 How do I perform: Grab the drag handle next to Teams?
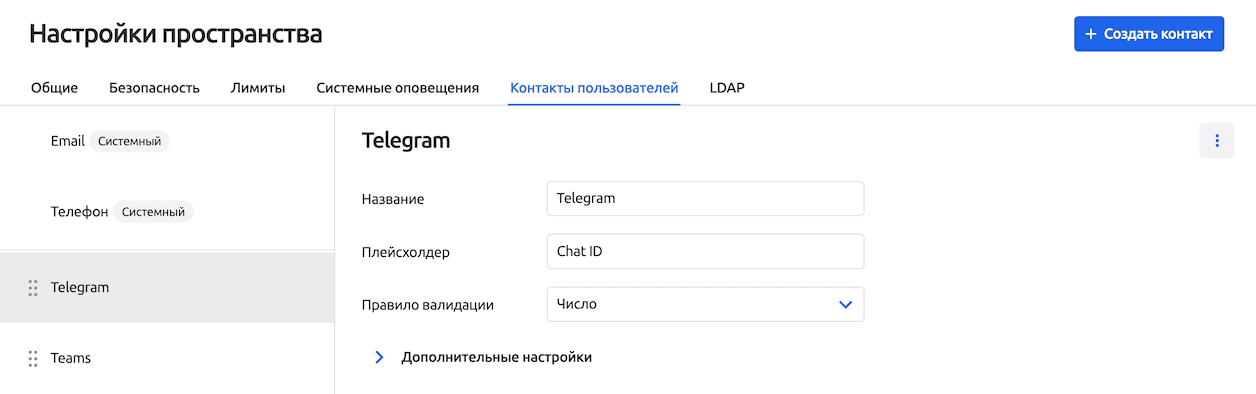pos(33,358)
